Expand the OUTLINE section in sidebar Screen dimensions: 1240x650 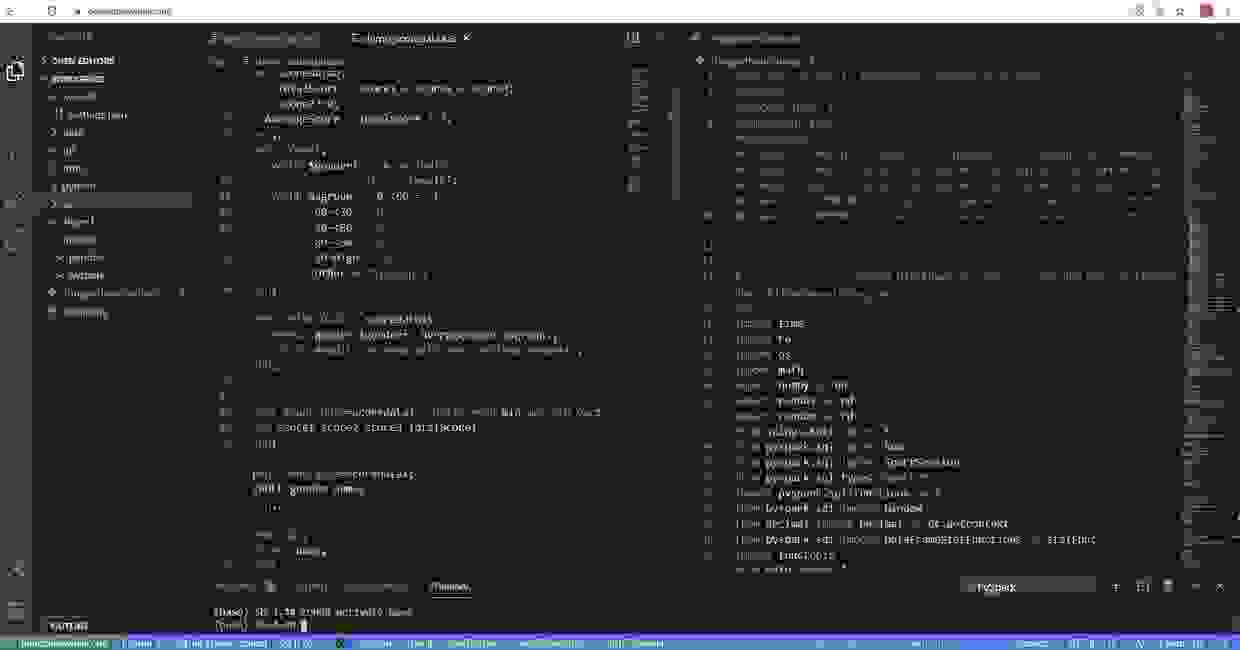(x=68, y=626)
